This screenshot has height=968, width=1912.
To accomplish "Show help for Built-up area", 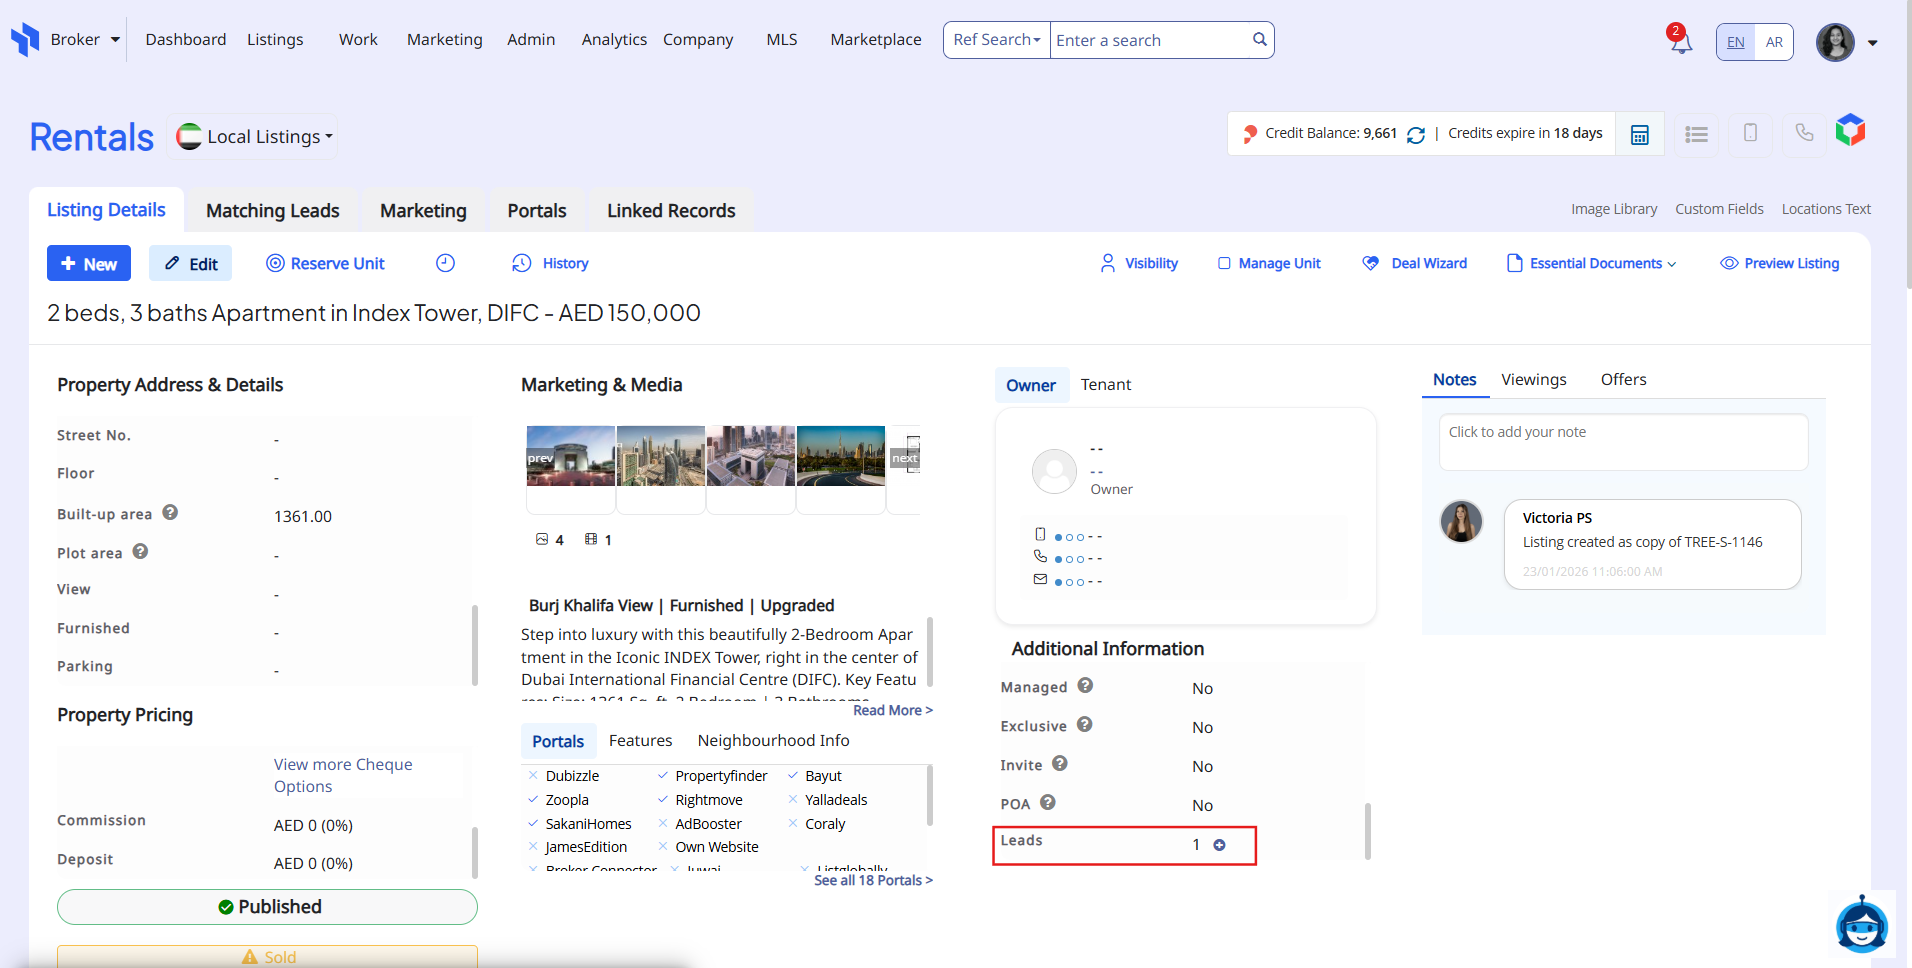I will 170,513.
